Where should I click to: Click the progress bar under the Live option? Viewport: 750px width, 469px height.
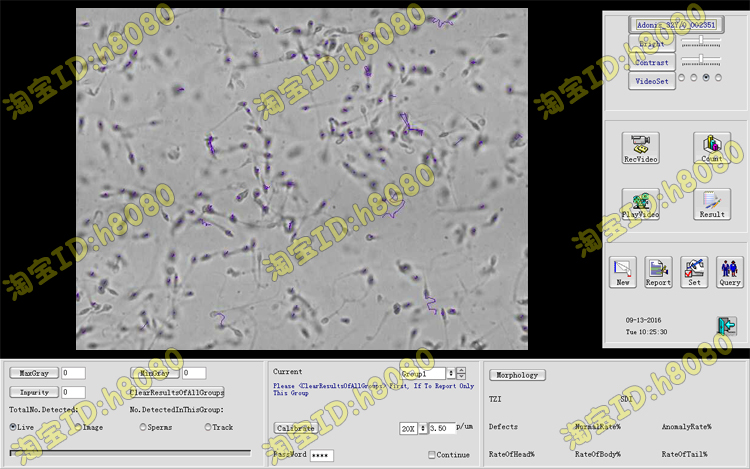click(x=130, y=452)
